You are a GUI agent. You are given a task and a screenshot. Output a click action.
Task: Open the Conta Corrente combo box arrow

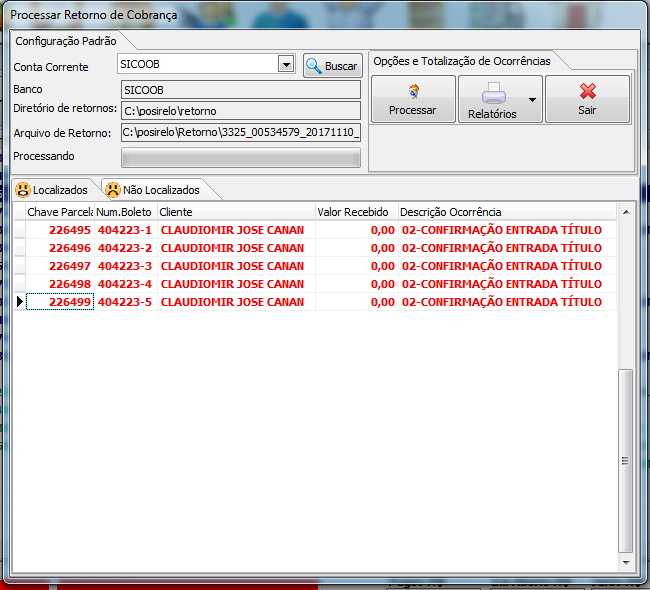(x=286, y=64)
